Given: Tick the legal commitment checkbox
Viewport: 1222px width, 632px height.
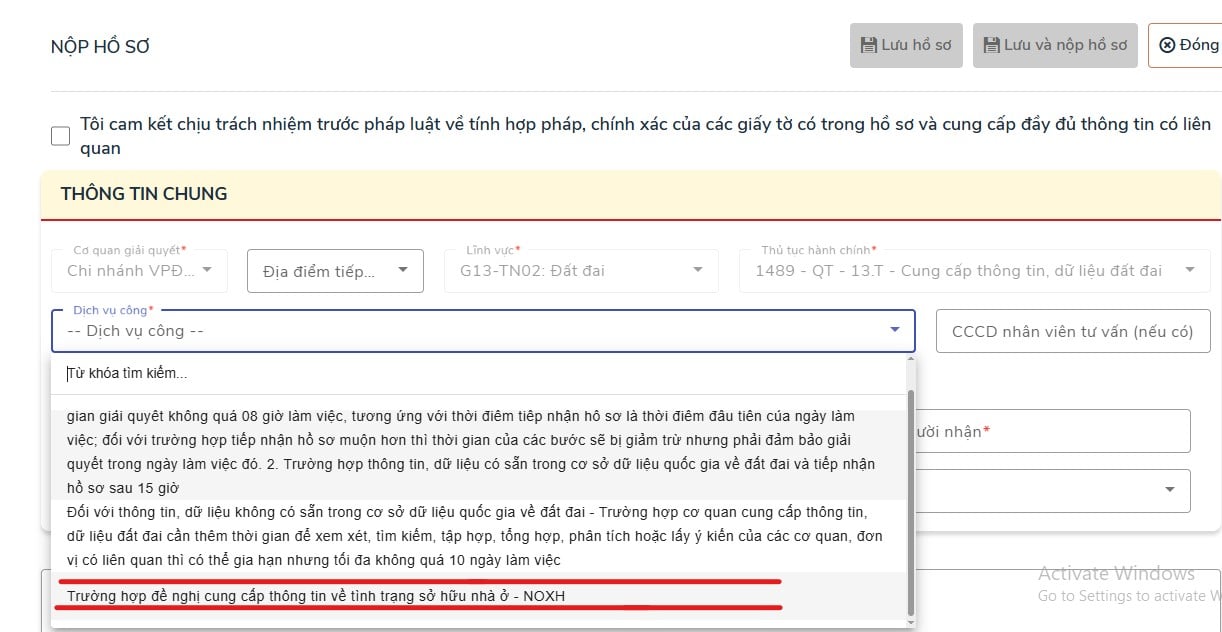Looking at the screenshot, I should pyautogui.click(x=61, y=136).
